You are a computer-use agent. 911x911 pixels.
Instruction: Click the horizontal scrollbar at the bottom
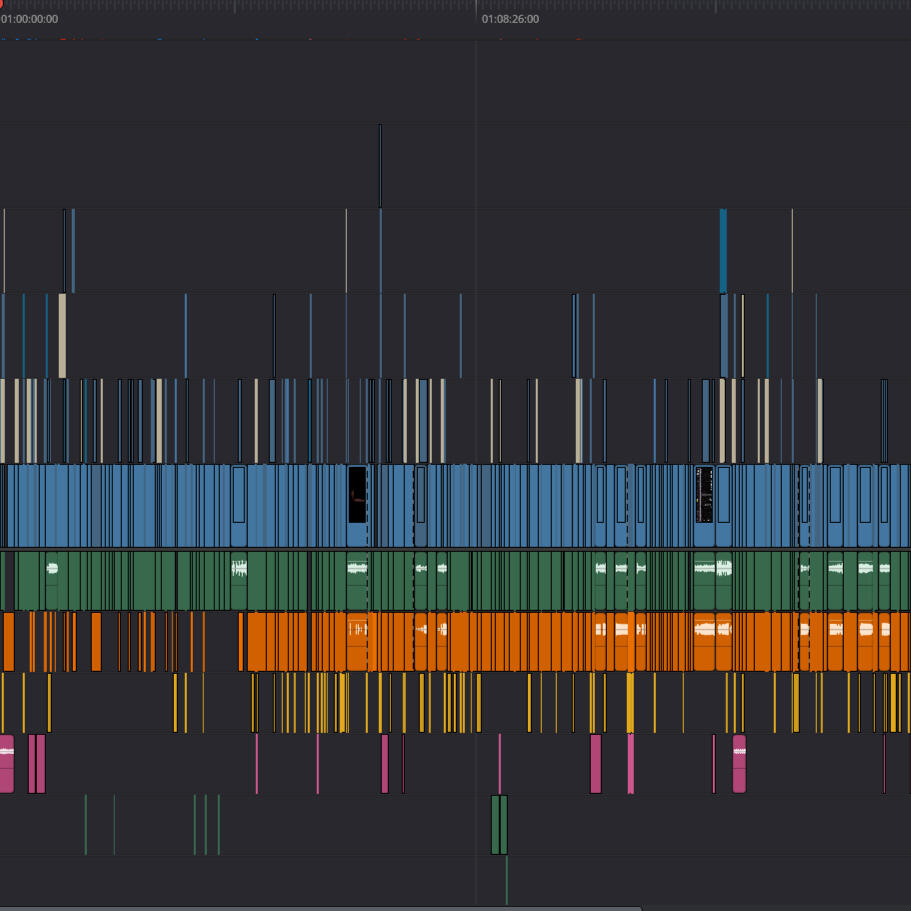(x=320, y=908)
